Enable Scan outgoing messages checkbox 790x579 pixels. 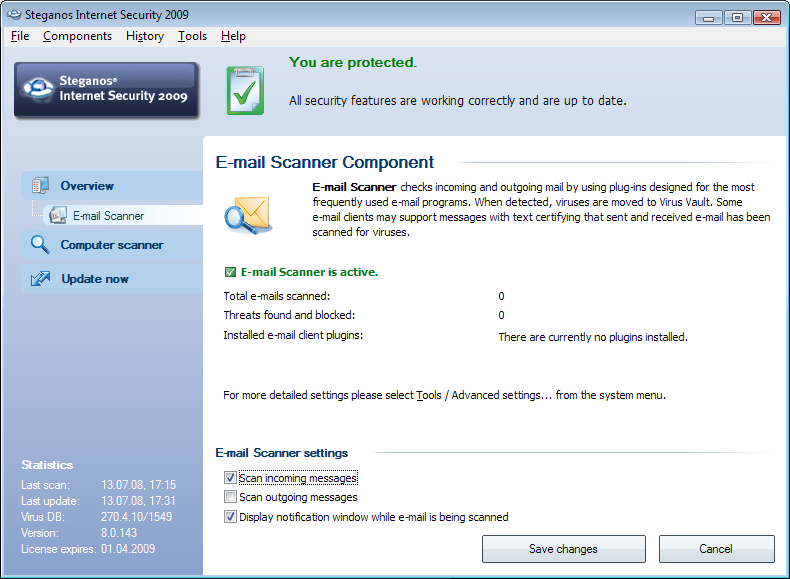click(x=230, y=497)
